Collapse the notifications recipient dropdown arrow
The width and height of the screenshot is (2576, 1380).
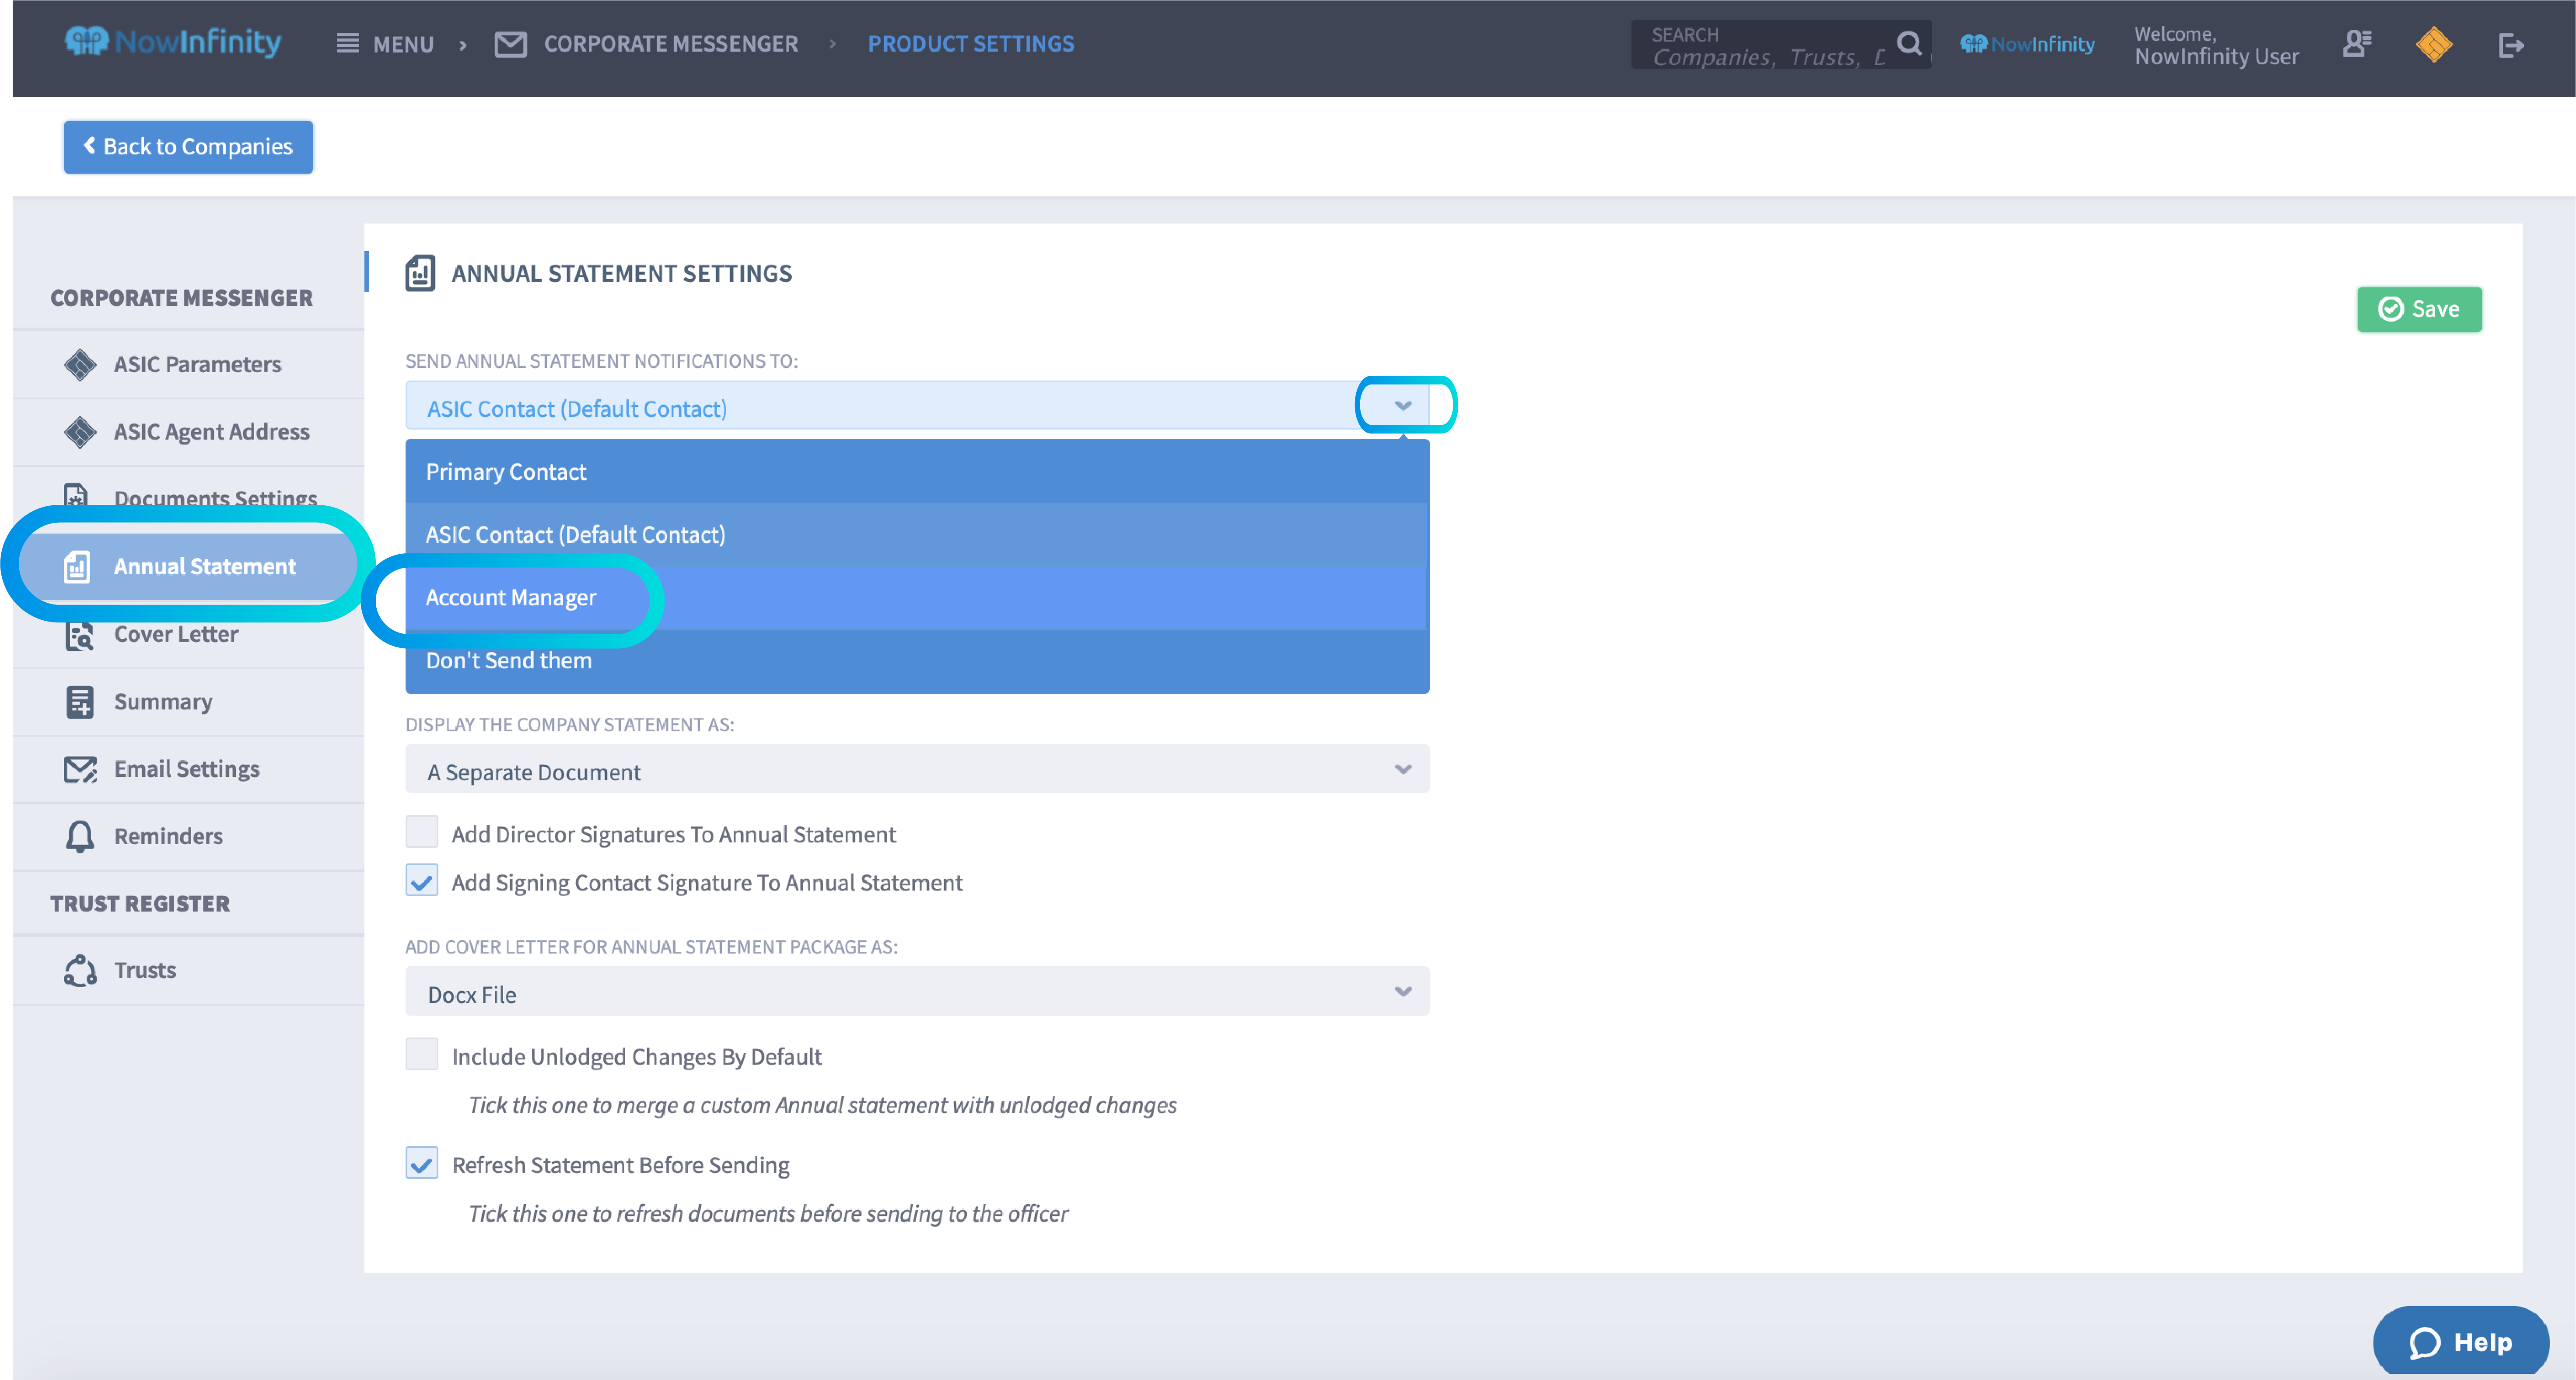1403,405
